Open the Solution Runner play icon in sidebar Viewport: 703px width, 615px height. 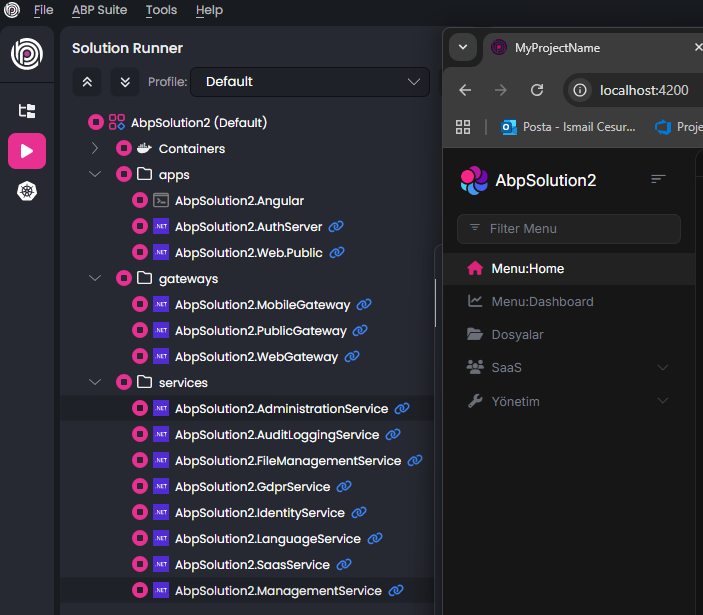pyautogui.click(x=27, y=151)
